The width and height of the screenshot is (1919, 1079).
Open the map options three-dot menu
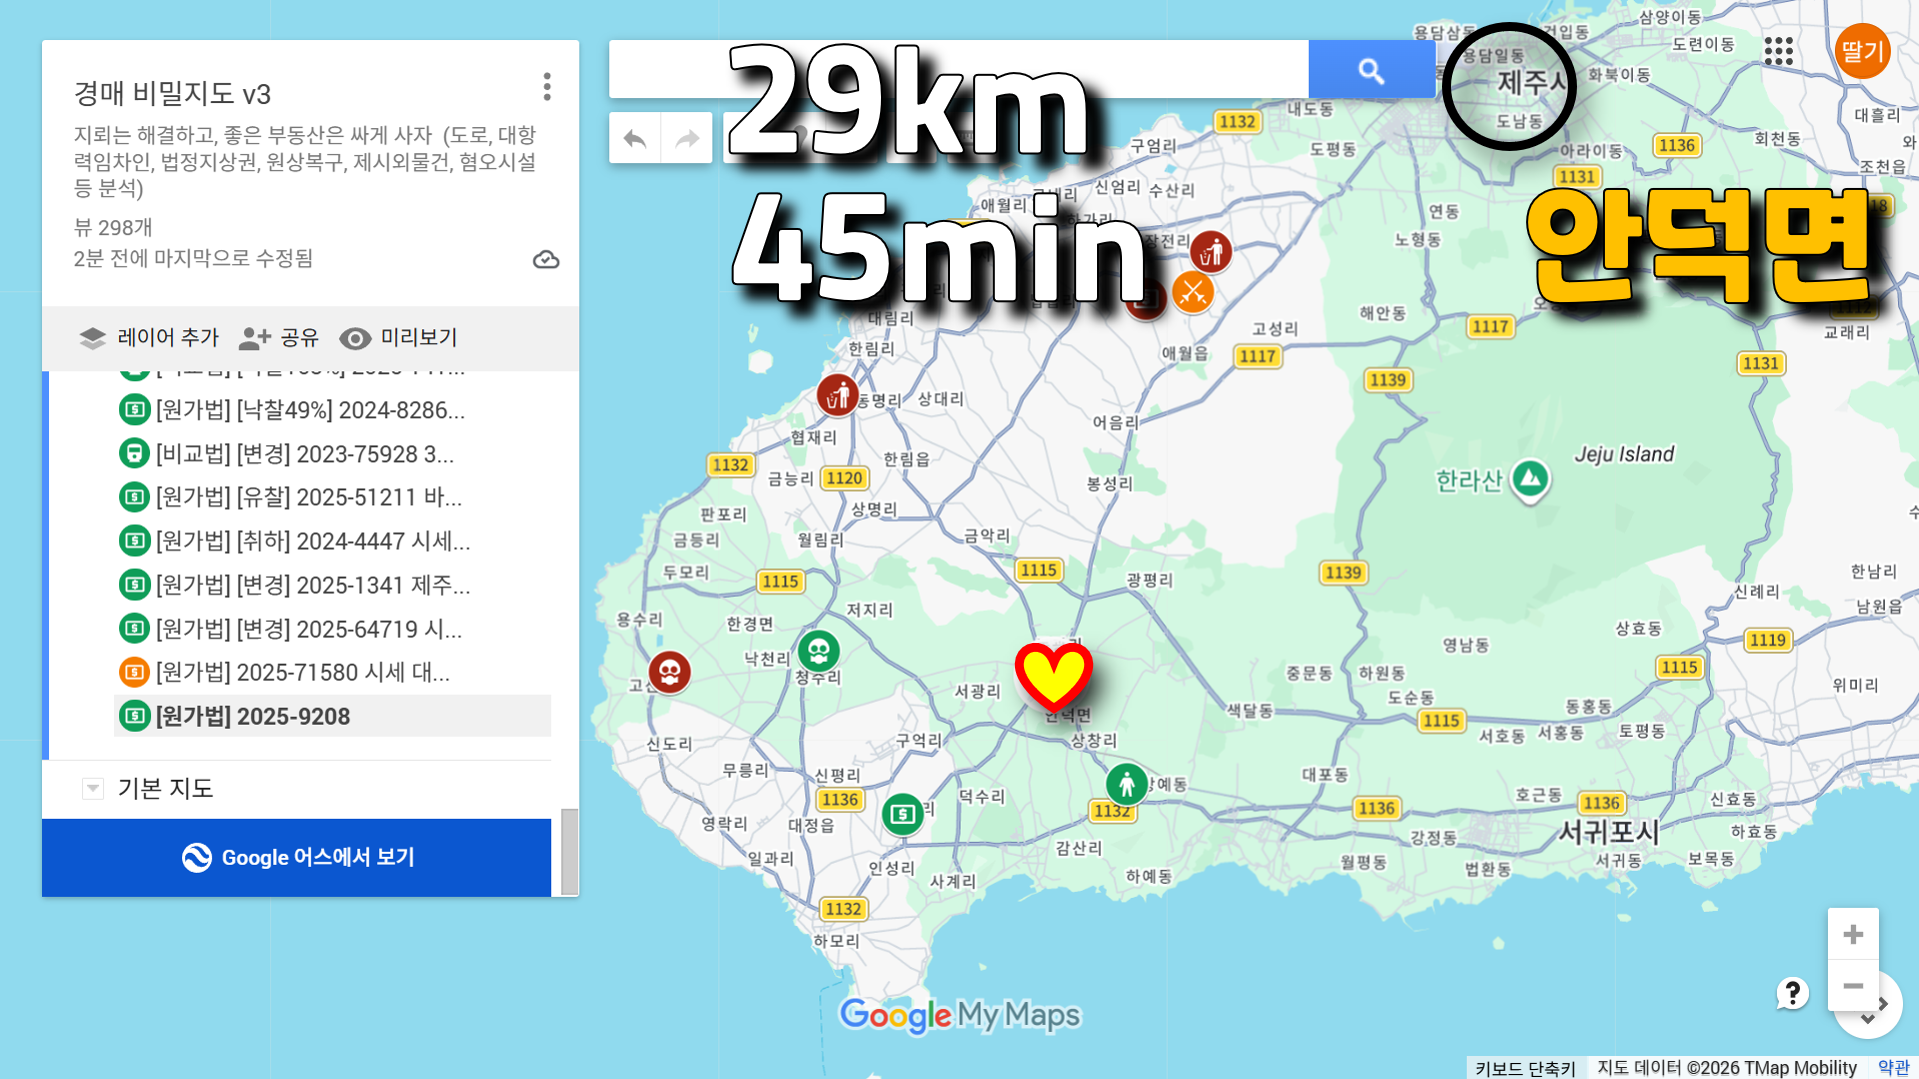(x=546, y=87)
